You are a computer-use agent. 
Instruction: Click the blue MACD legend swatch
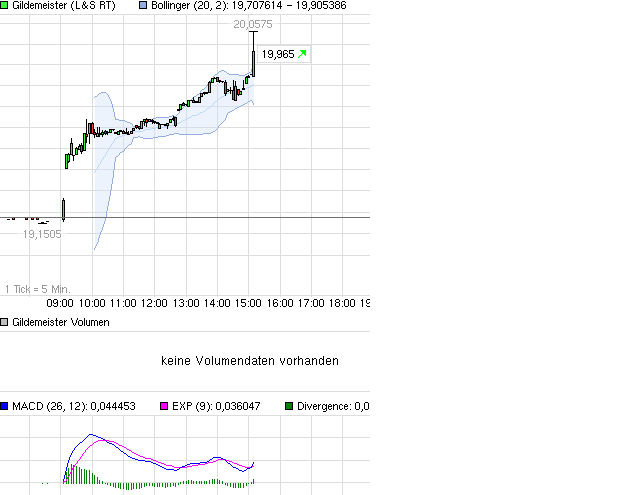4,406
